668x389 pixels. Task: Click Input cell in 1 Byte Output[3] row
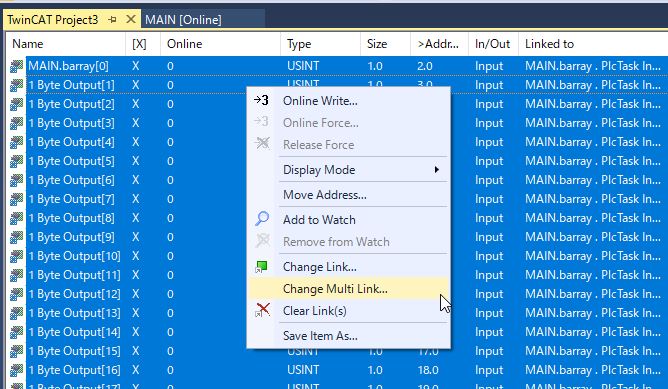click(489, 123)
